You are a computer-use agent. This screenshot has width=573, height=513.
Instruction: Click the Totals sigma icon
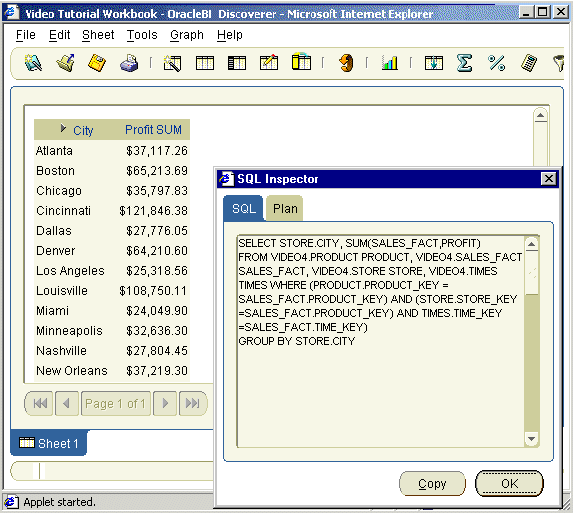[464, 62]
